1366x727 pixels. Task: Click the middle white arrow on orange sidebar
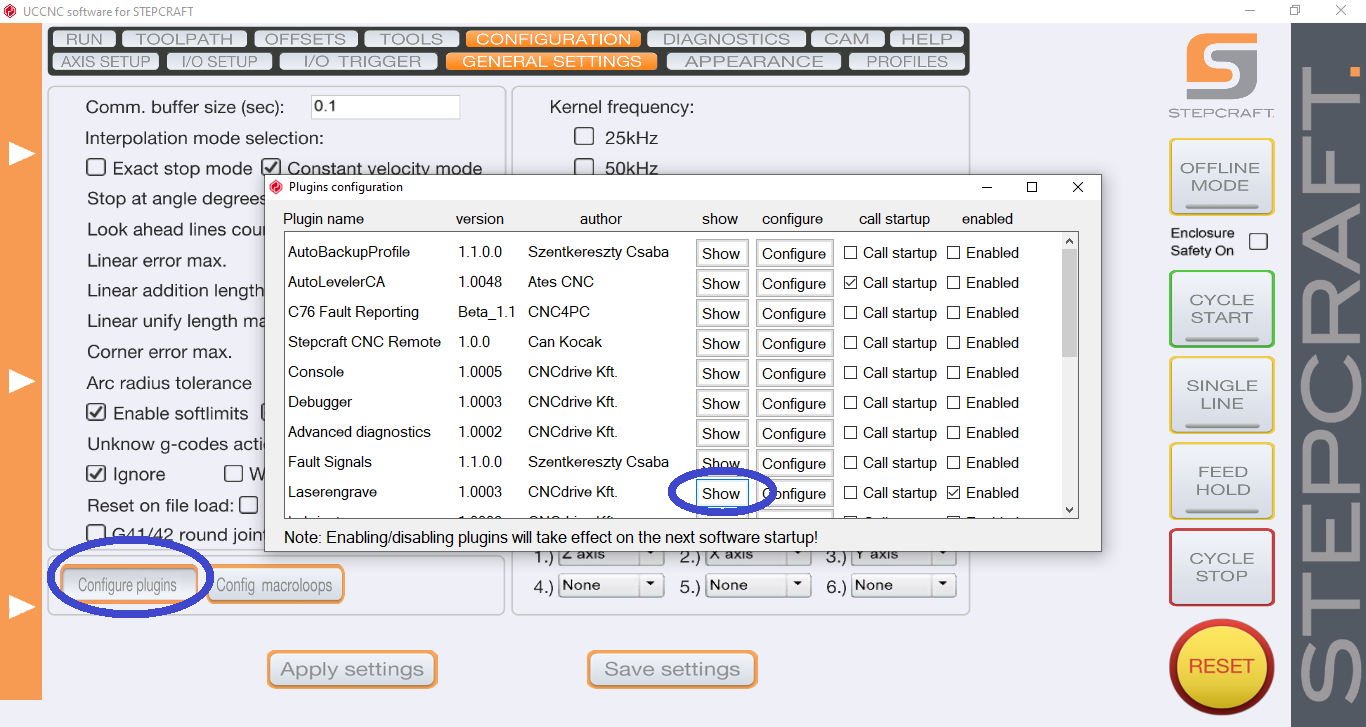[22, 380]
